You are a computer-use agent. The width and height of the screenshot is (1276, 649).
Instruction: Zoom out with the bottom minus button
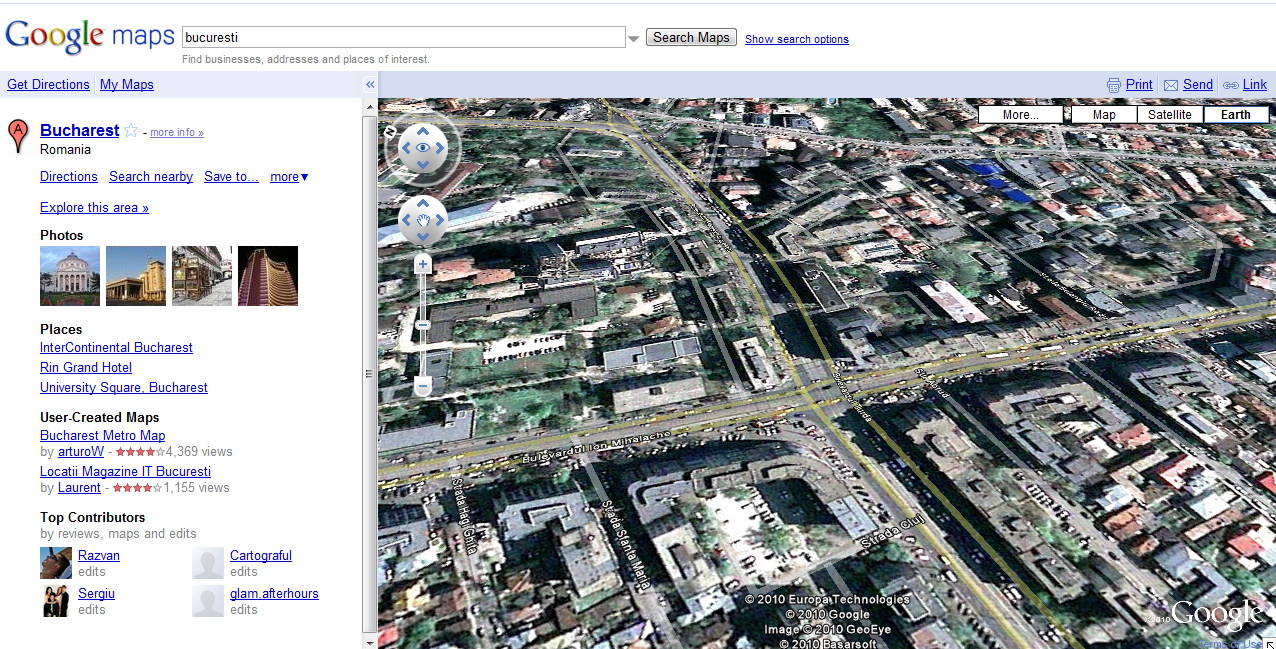pyautogui.click(x=423, y=385)
